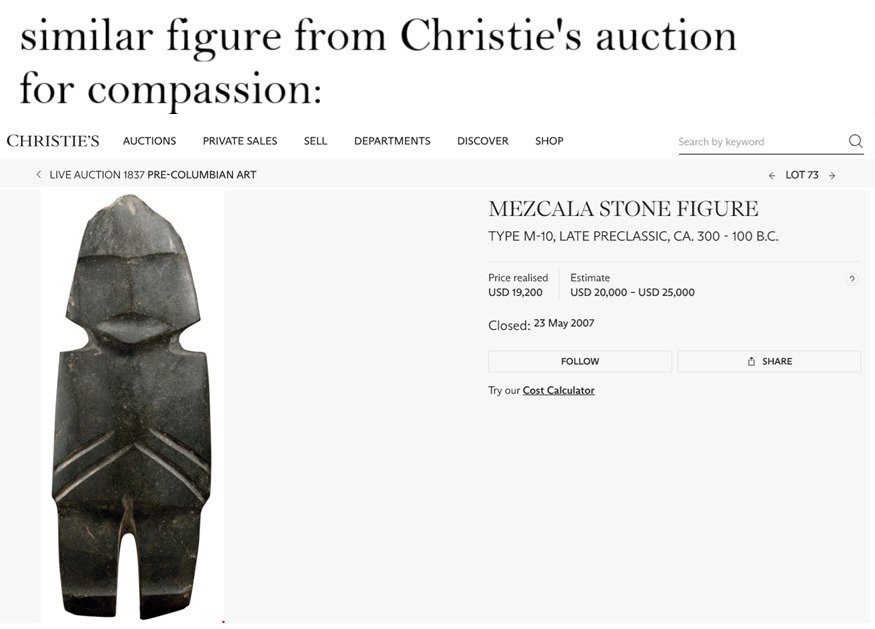
Task: Click the LOT 73 label
Action: click(802, 175)
